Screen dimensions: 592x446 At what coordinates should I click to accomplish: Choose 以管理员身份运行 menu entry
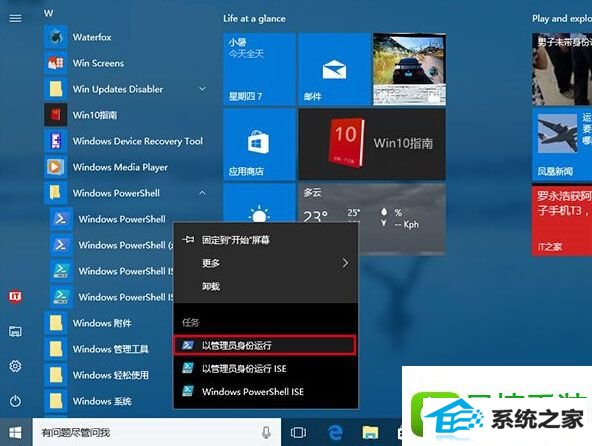tap(265, 345)
